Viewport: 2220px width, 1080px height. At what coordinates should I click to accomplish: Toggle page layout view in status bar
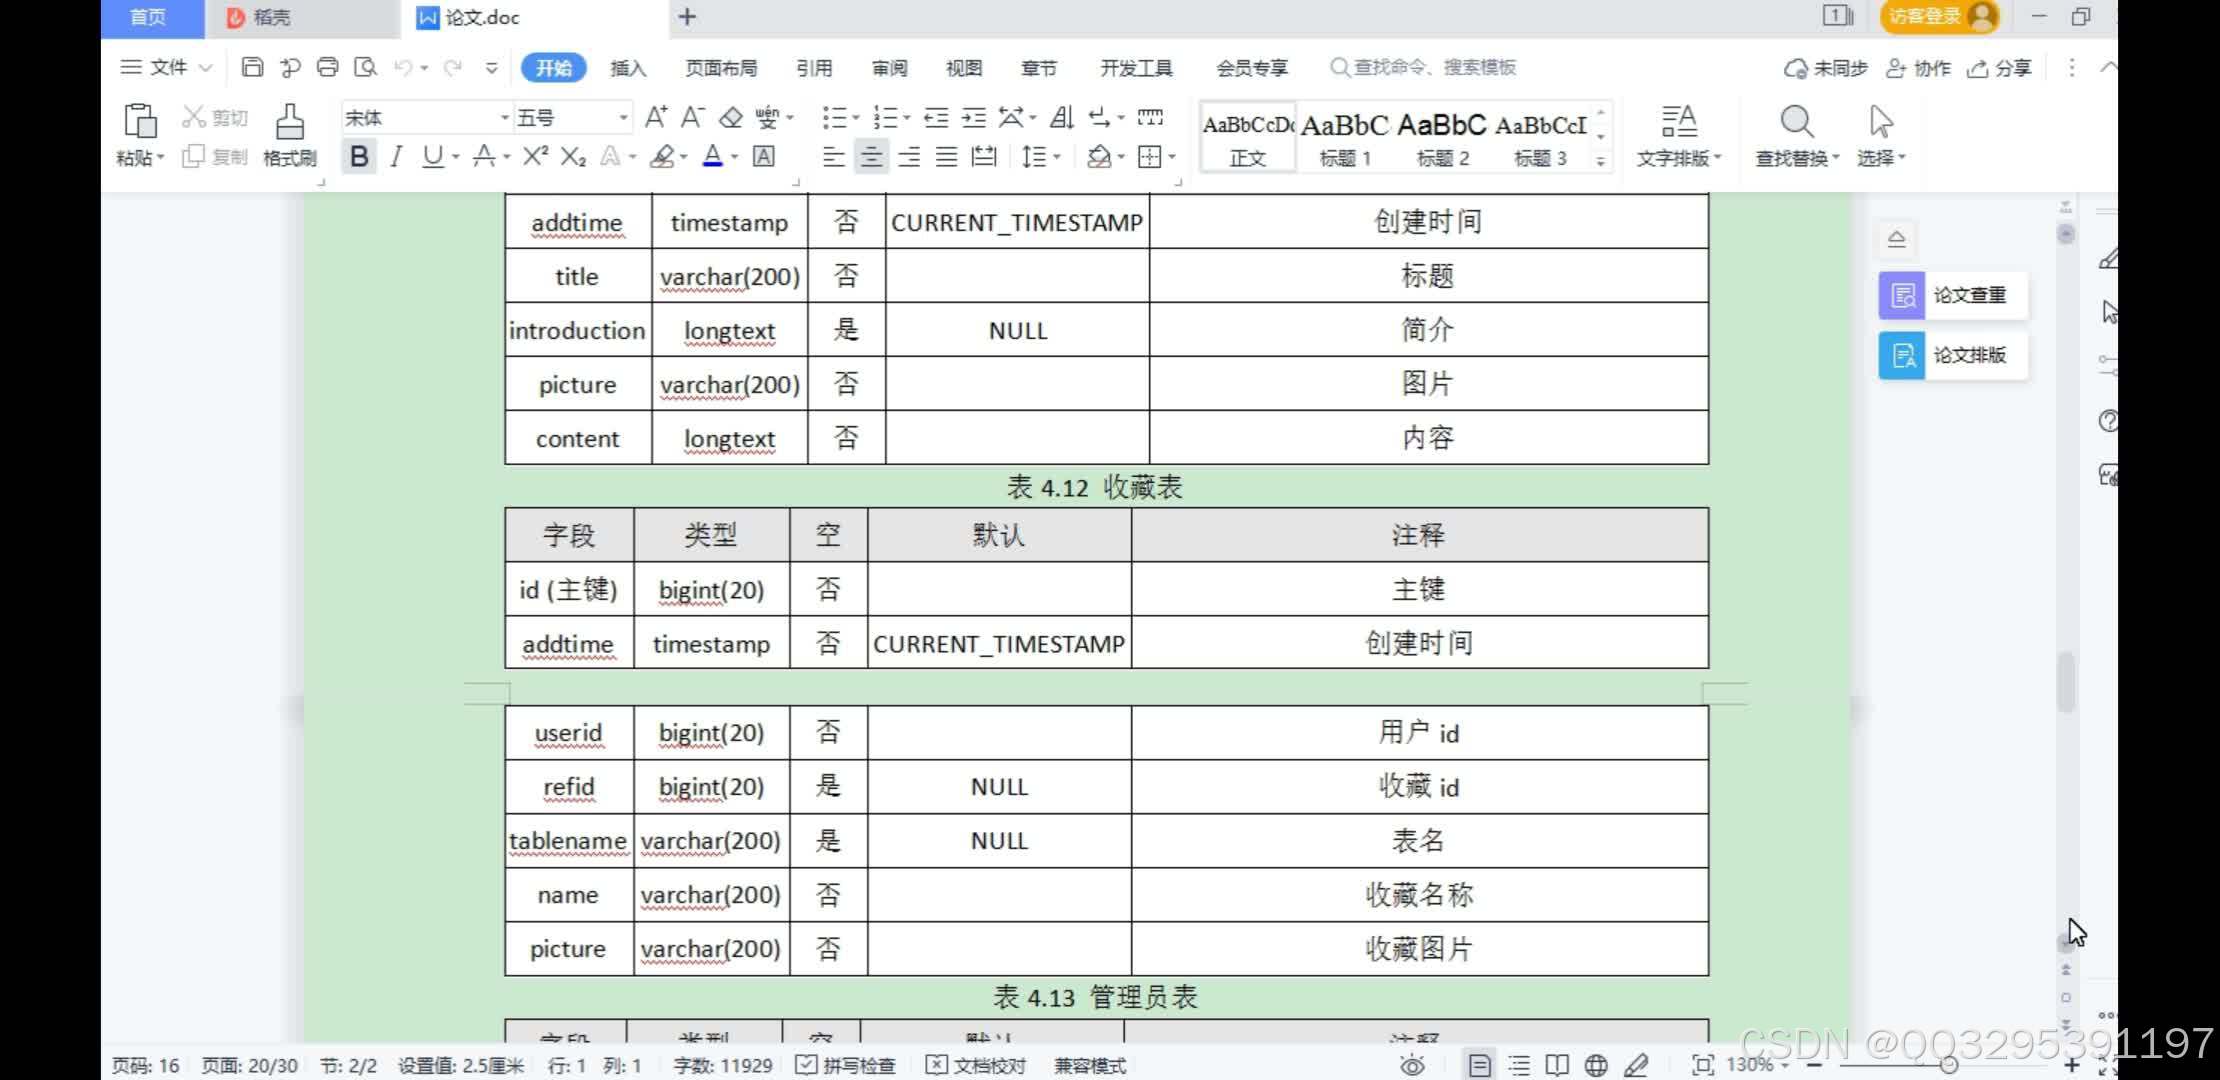(x=1480, y=1065)
